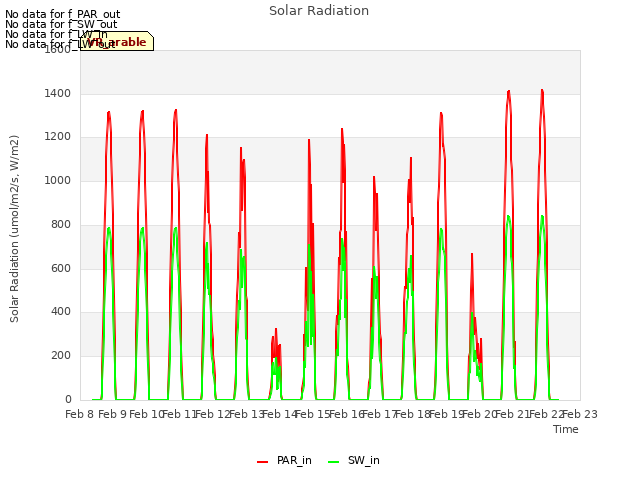Select the 200 y-axis tick label
Image resolution: width=640 pixels, height=480 pixels.
click(61, 356)
